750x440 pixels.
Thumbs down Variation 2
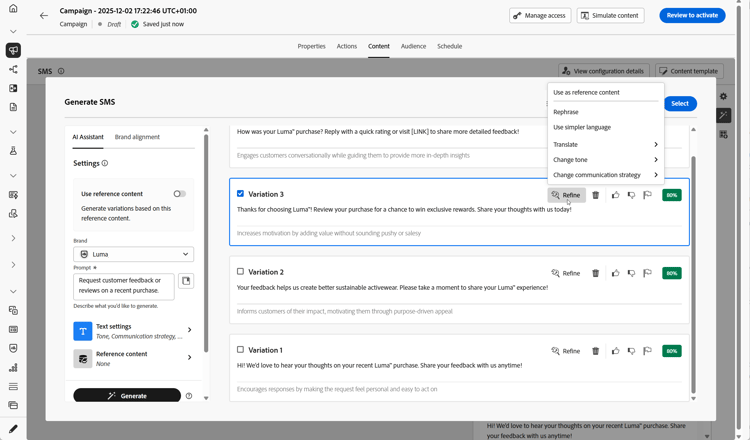click(631, 273)
